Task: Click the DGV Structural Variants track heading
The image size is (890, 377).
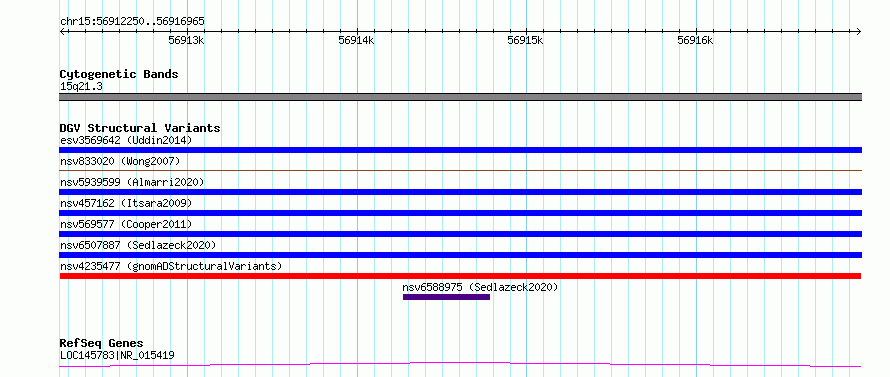Action: coord(140,128)
